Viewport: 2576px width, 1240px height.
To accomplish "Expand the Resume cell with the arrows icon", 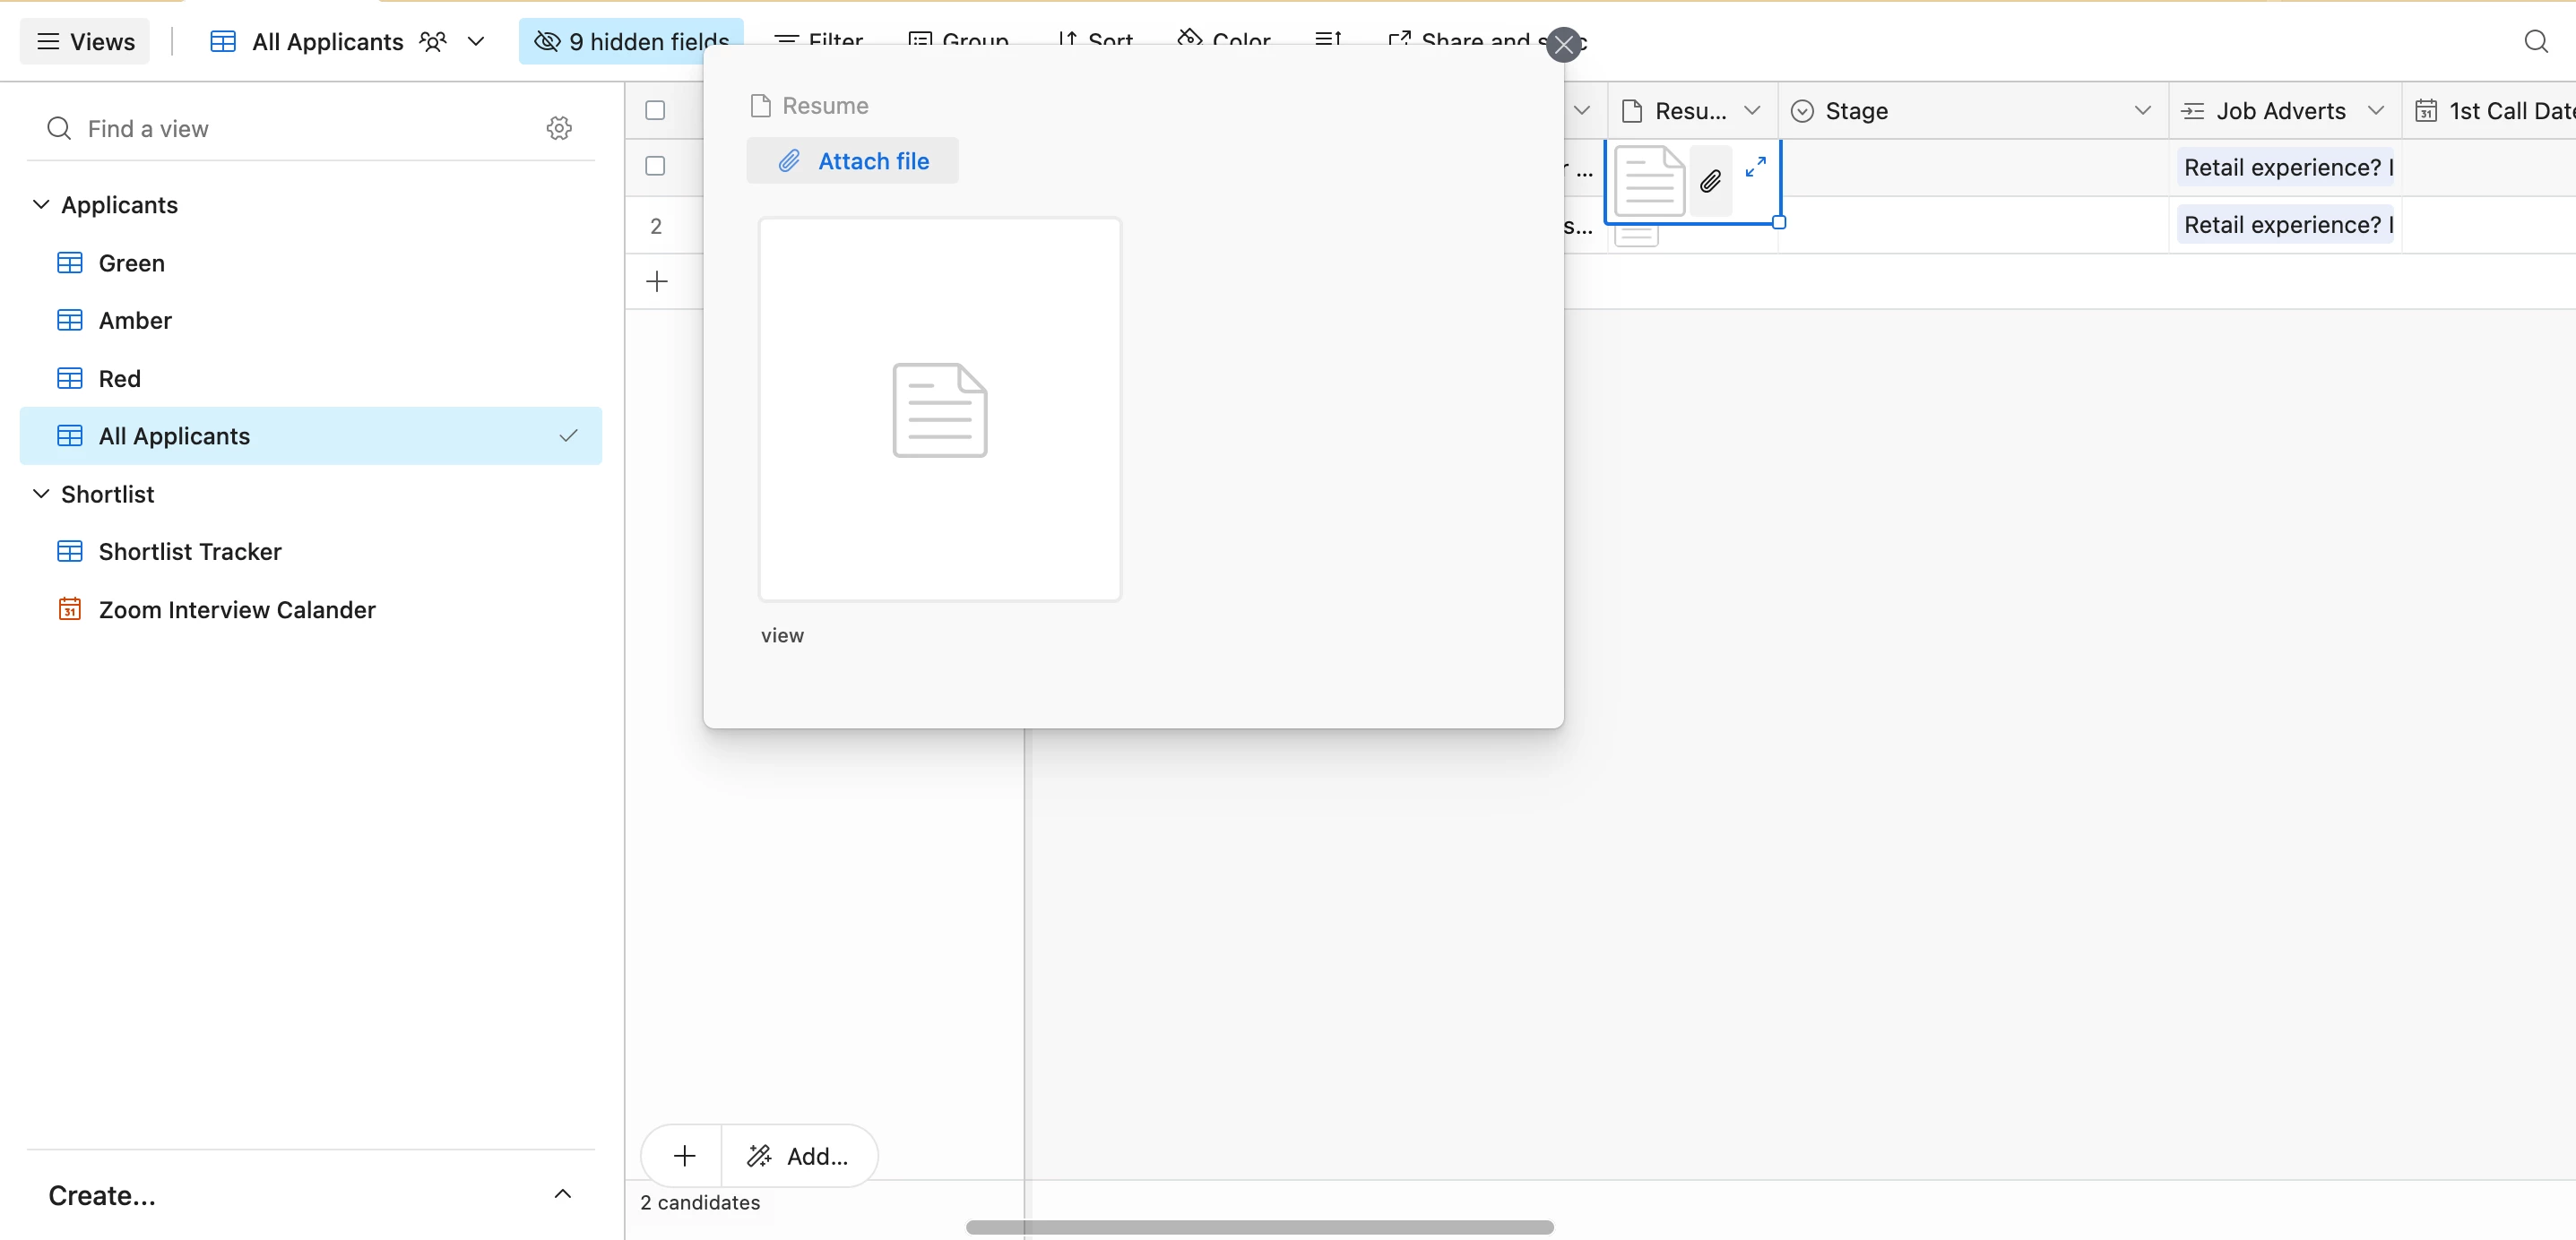I will pyautogui.click(x=1755, y=166).
